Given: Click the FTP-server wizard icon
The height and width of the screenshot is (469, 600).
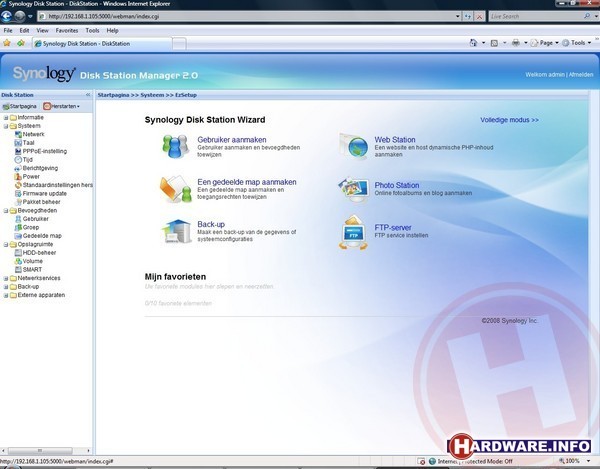Looking at the screenshot, I should [353, 232].
